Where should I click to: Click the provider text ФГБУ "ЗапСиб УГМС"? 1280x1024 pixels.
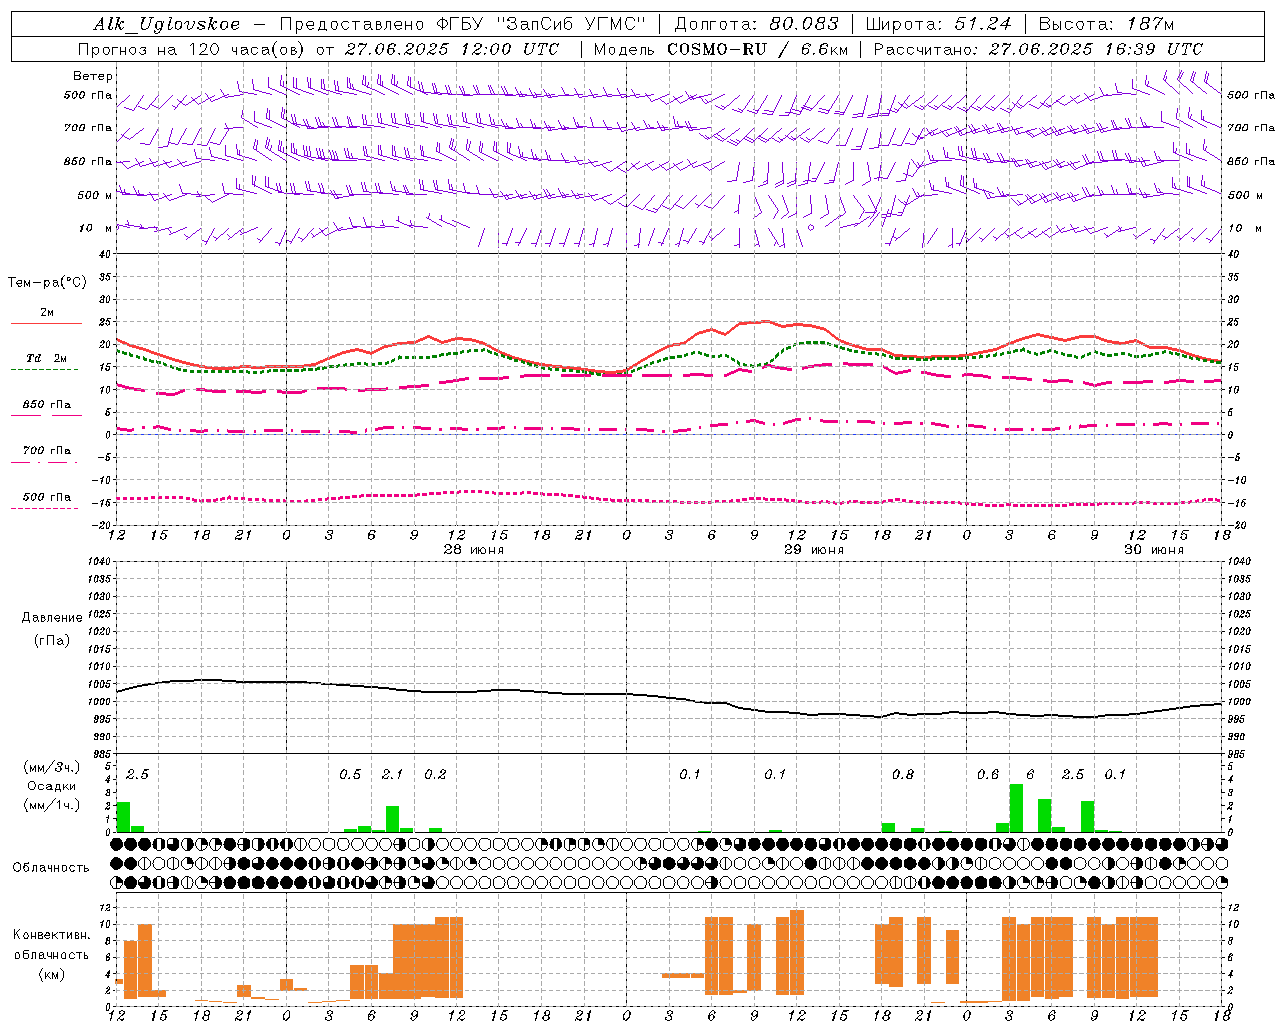(542, 24)
